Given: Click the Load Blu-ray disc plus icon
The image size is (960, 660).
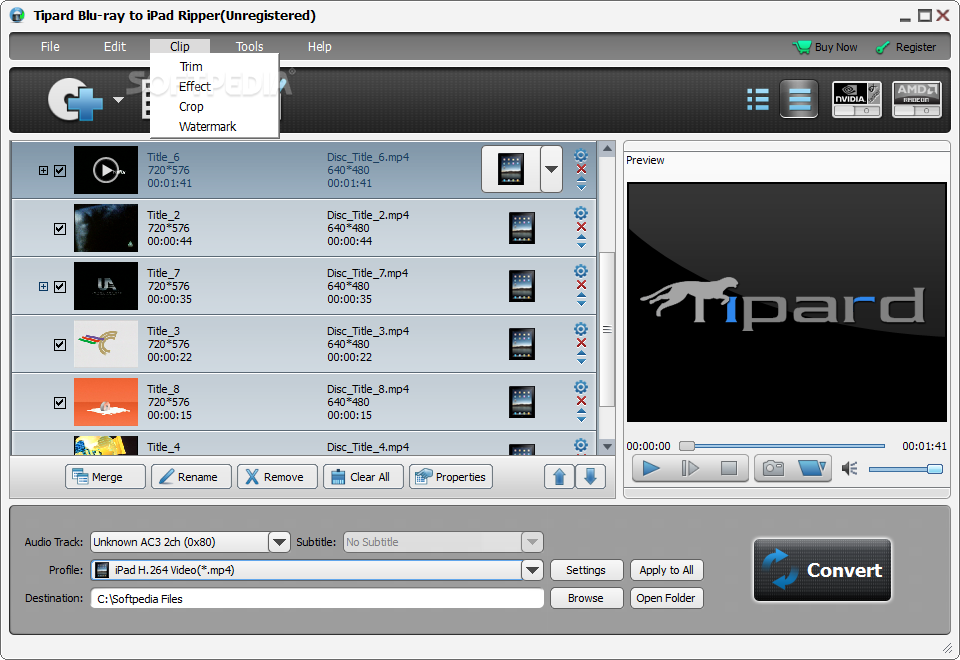Looking at the screenshot, I should tap(75, 99).
